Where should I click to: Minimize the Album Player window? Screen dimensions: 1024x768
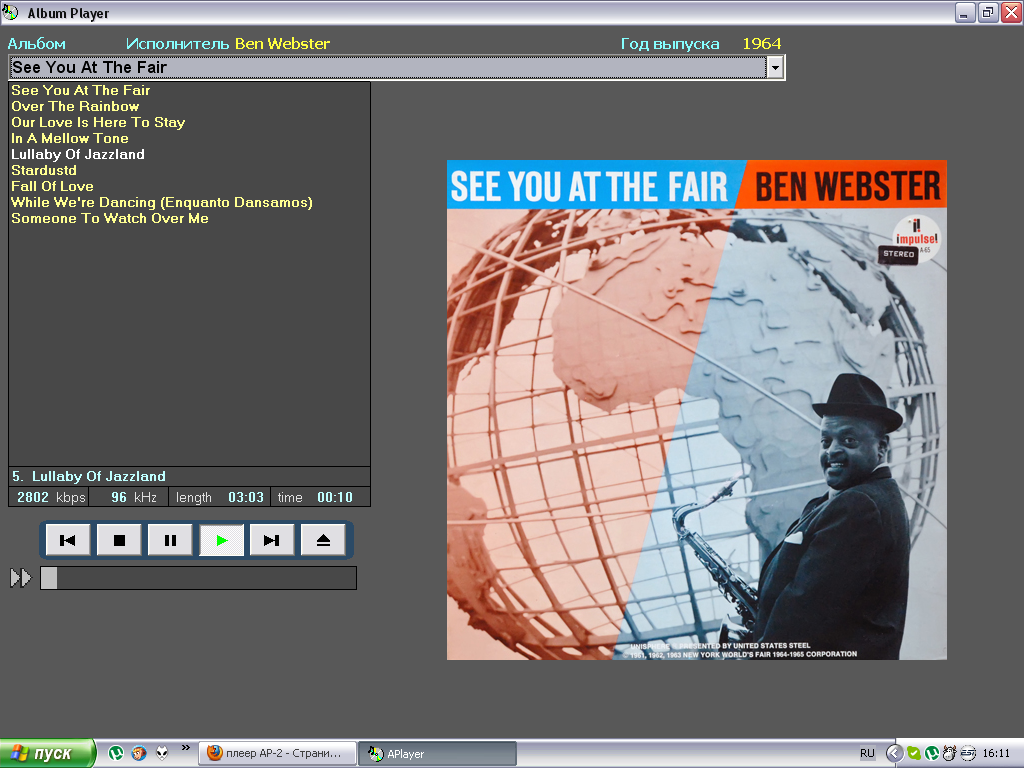tap(965, 12)
